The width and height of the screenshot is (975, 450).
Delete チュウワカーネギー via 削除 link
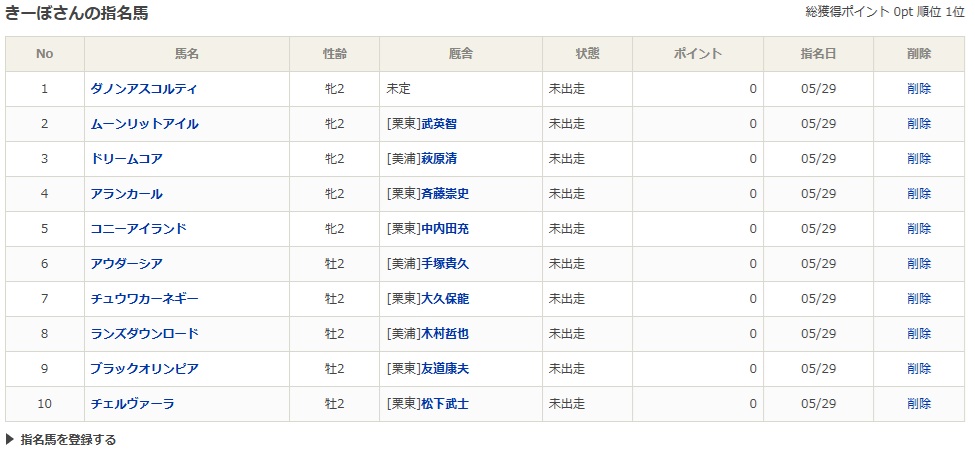click(x=919, y=299)
